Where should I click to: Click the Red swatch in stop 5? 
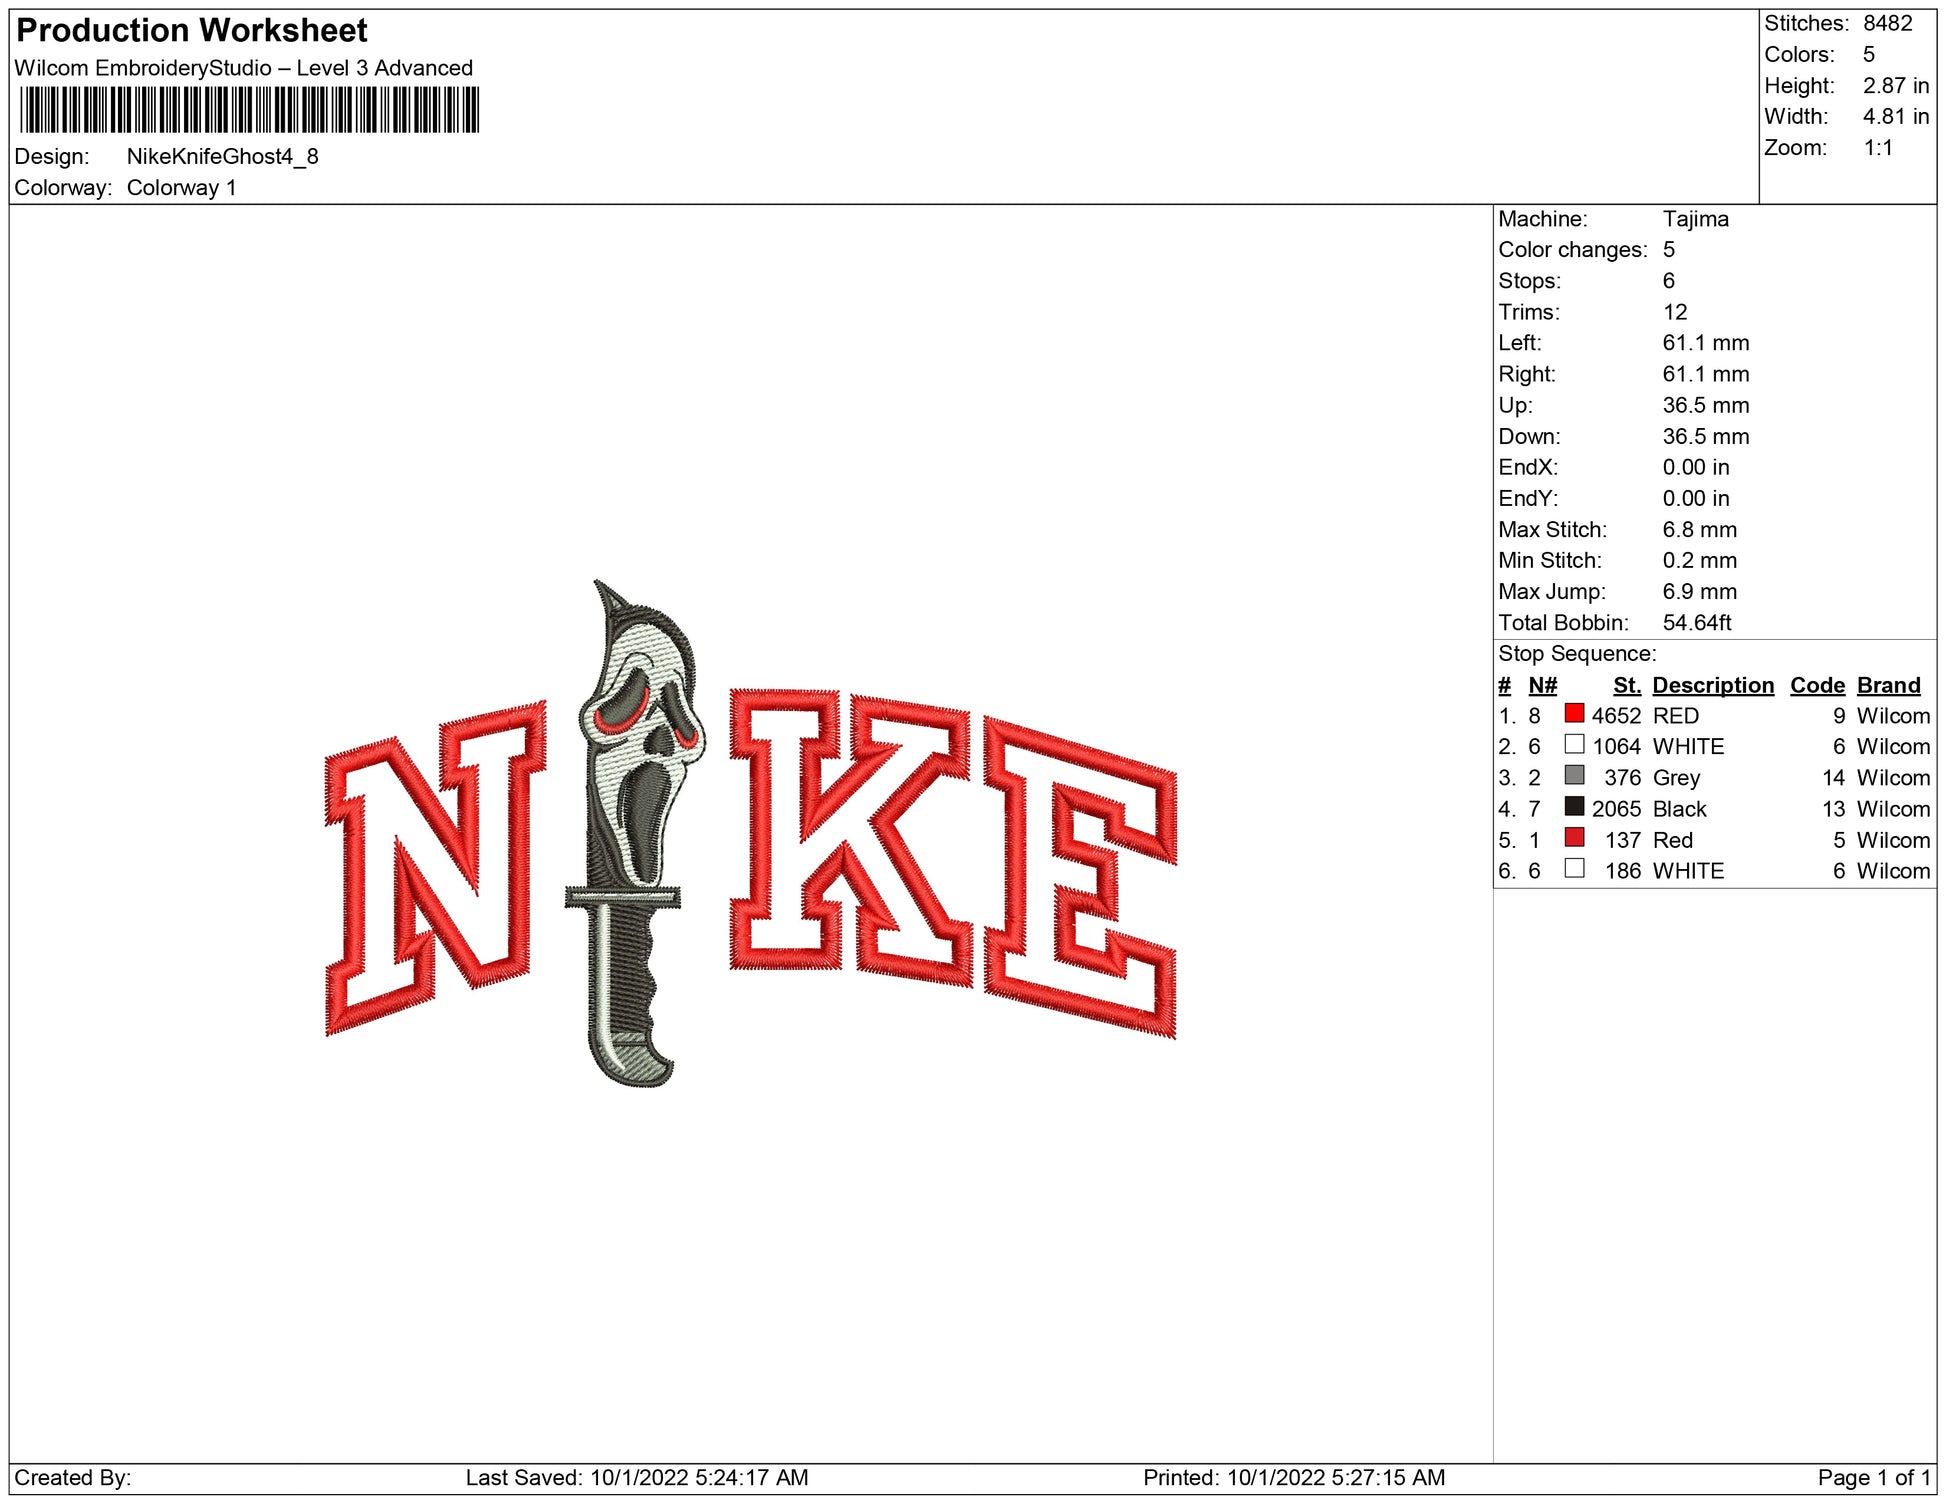(x=1574, y=838)
